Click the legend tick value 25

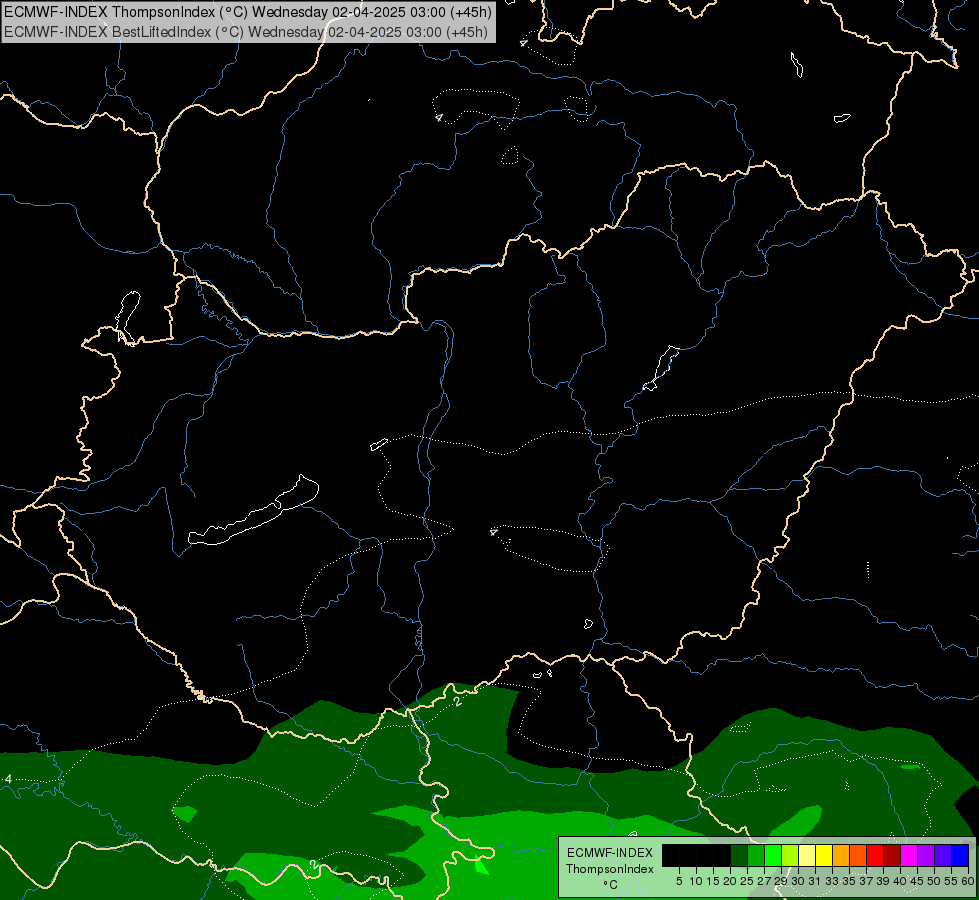click(x=747, y=881)
